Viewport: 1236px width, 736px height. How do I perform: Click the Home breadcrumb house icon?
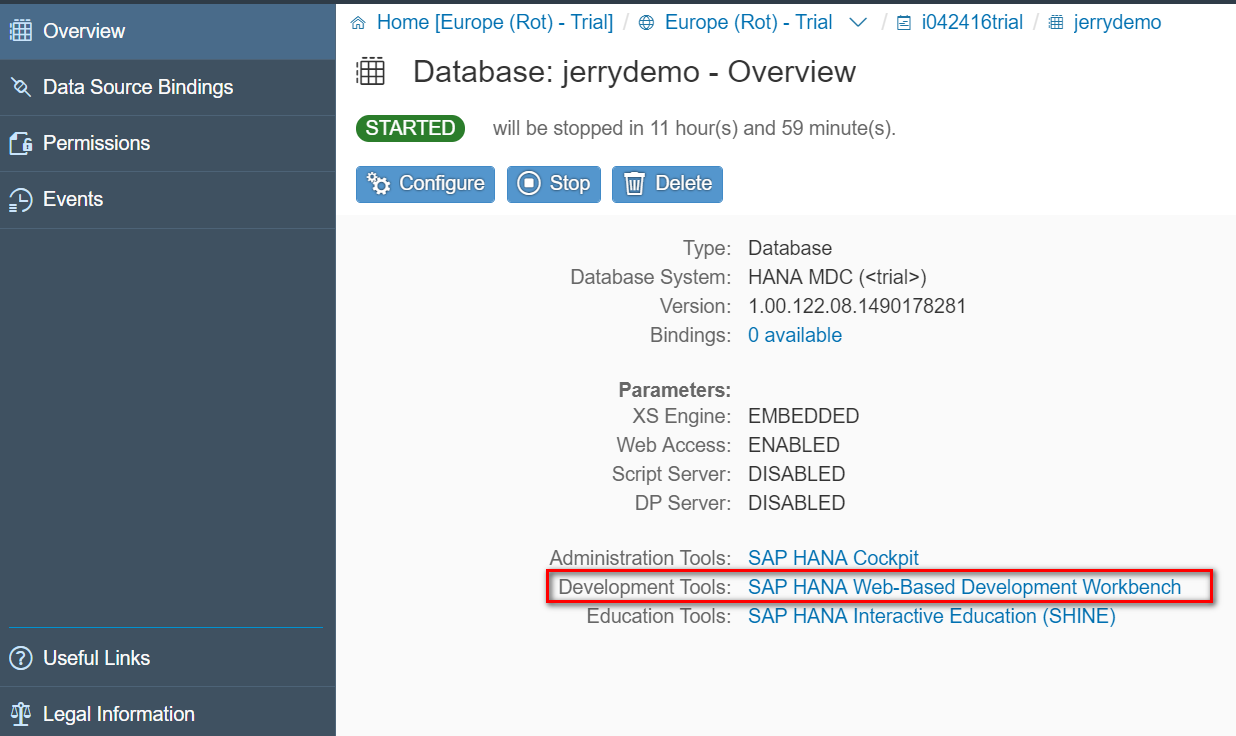[x=358, y=23]
